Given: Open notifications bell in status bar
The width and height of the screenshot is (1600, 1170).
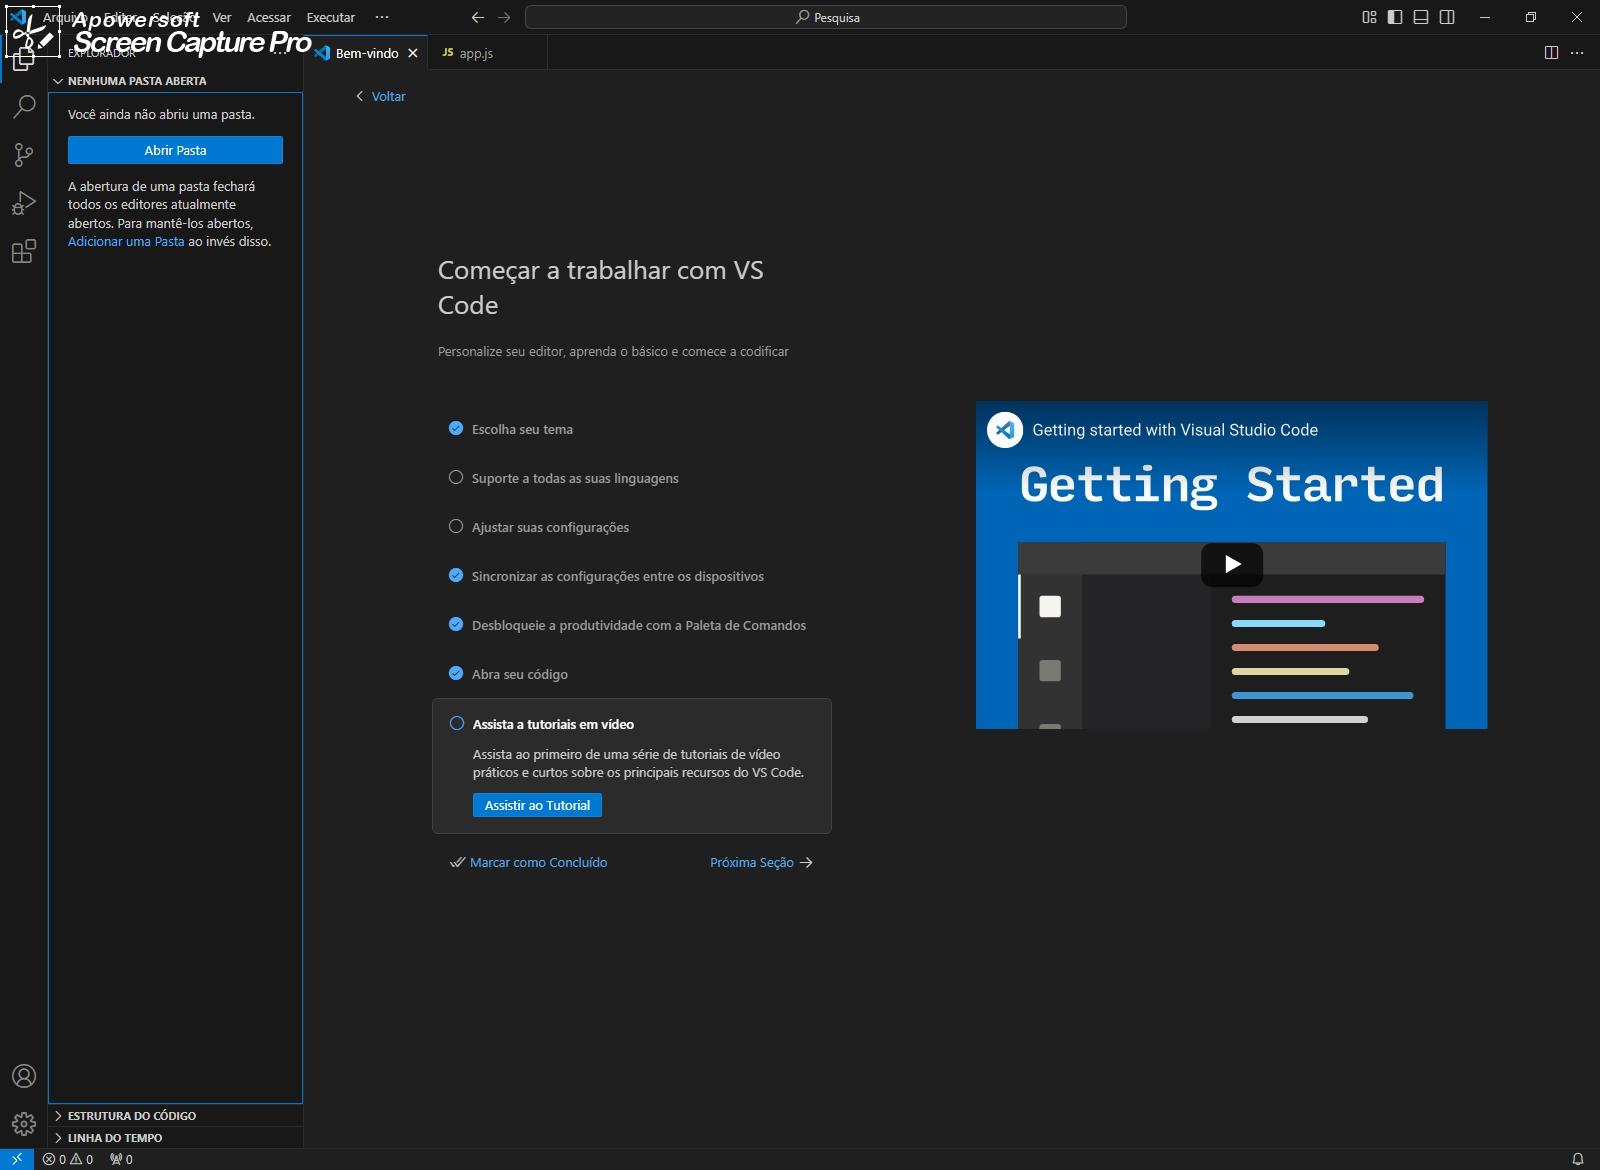Looking at the screenshot, I should [x=1578, y=1159].
